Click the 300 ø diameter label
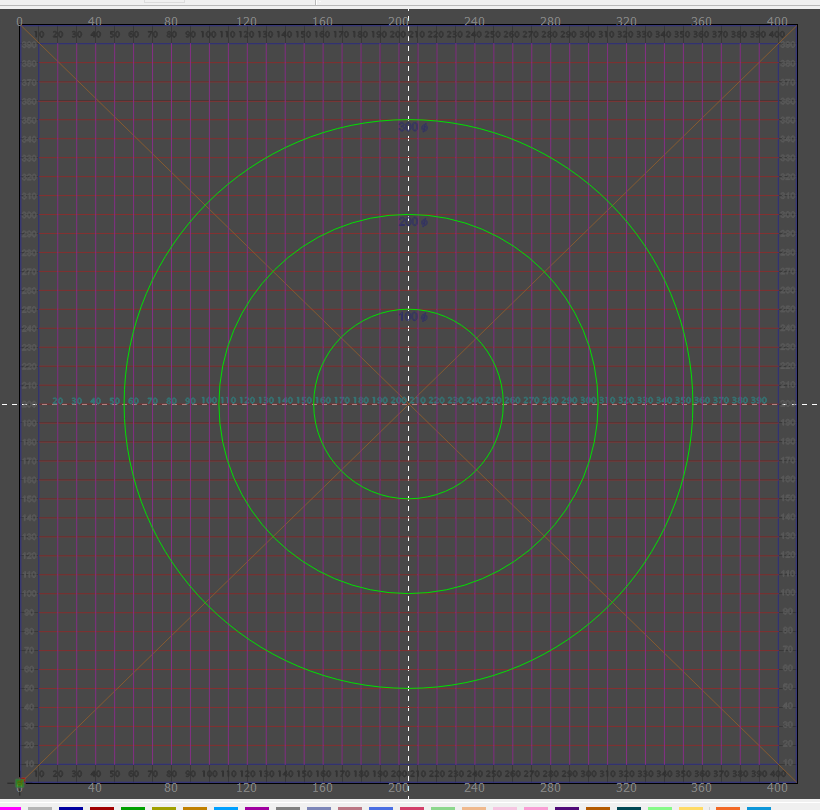The width and height of the screenshot is (820, 810). pos(413,128)
